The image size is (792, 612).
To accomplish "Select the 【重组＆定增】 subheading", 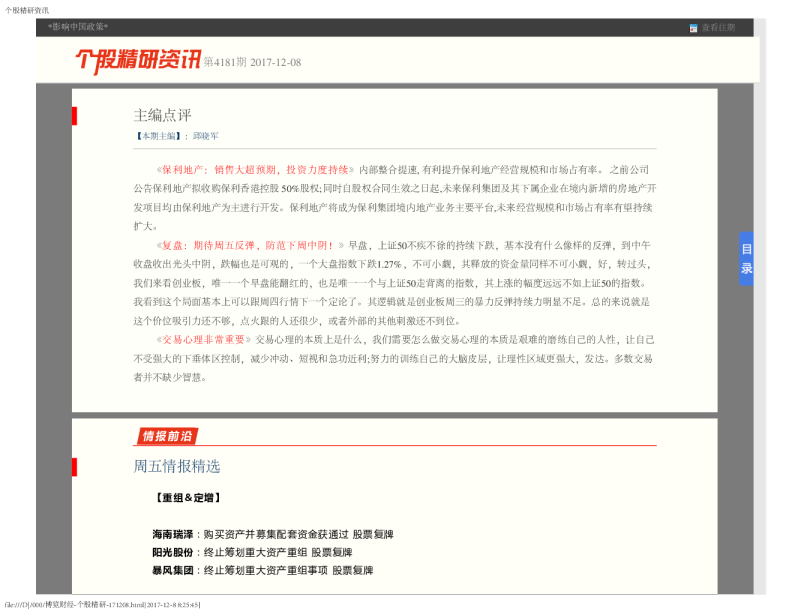I will (187, 498).
